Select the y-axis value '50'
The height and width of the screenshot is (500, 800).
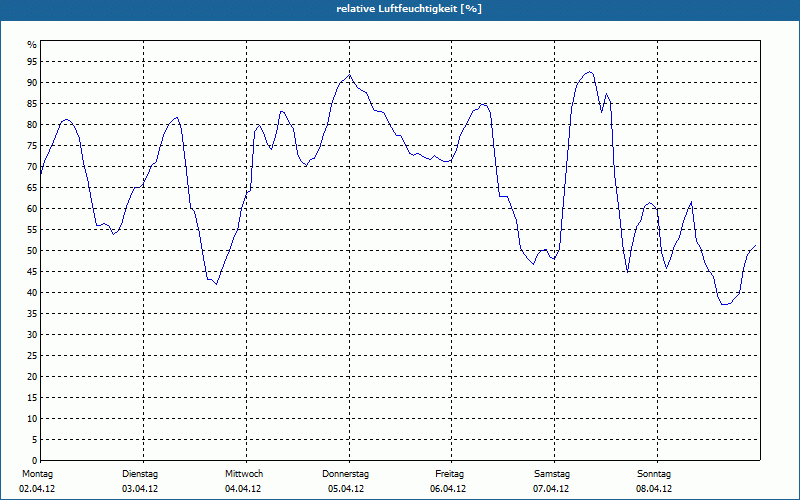[x=32, y=251]
